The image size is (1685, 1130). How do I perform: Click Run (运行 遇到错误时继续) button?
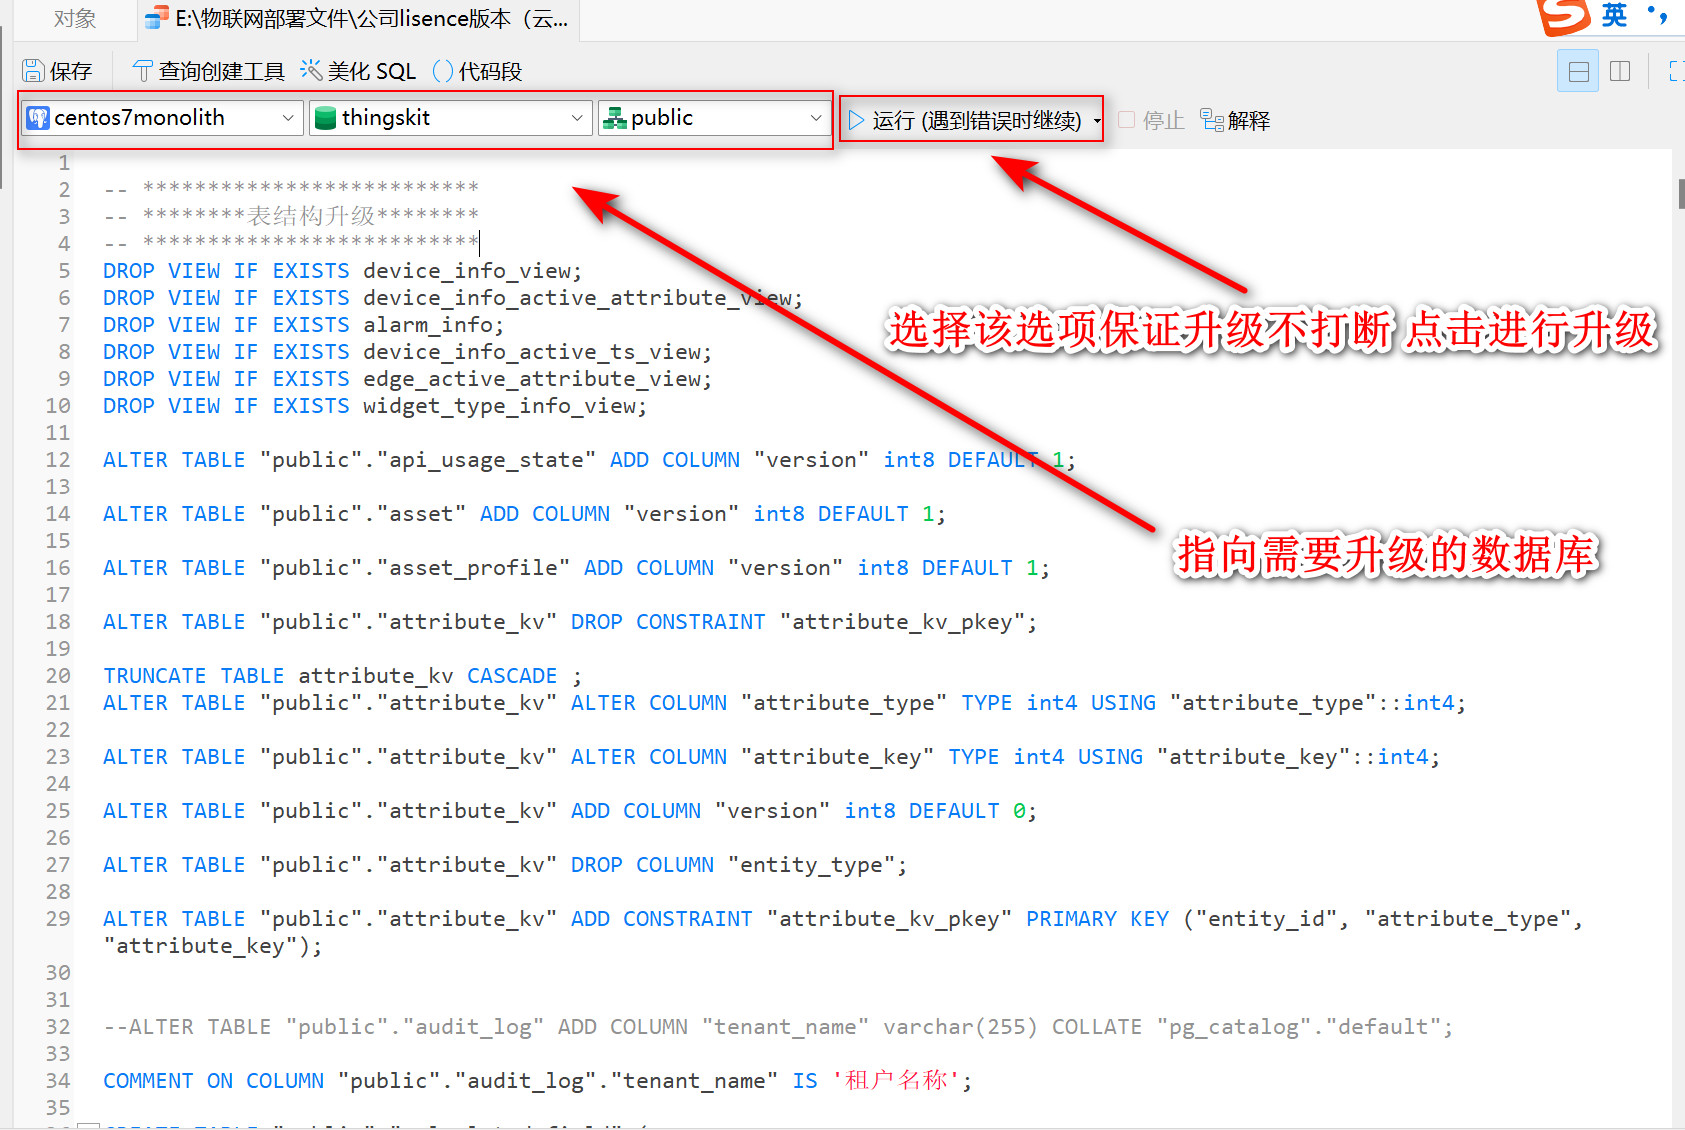[965, 120]
